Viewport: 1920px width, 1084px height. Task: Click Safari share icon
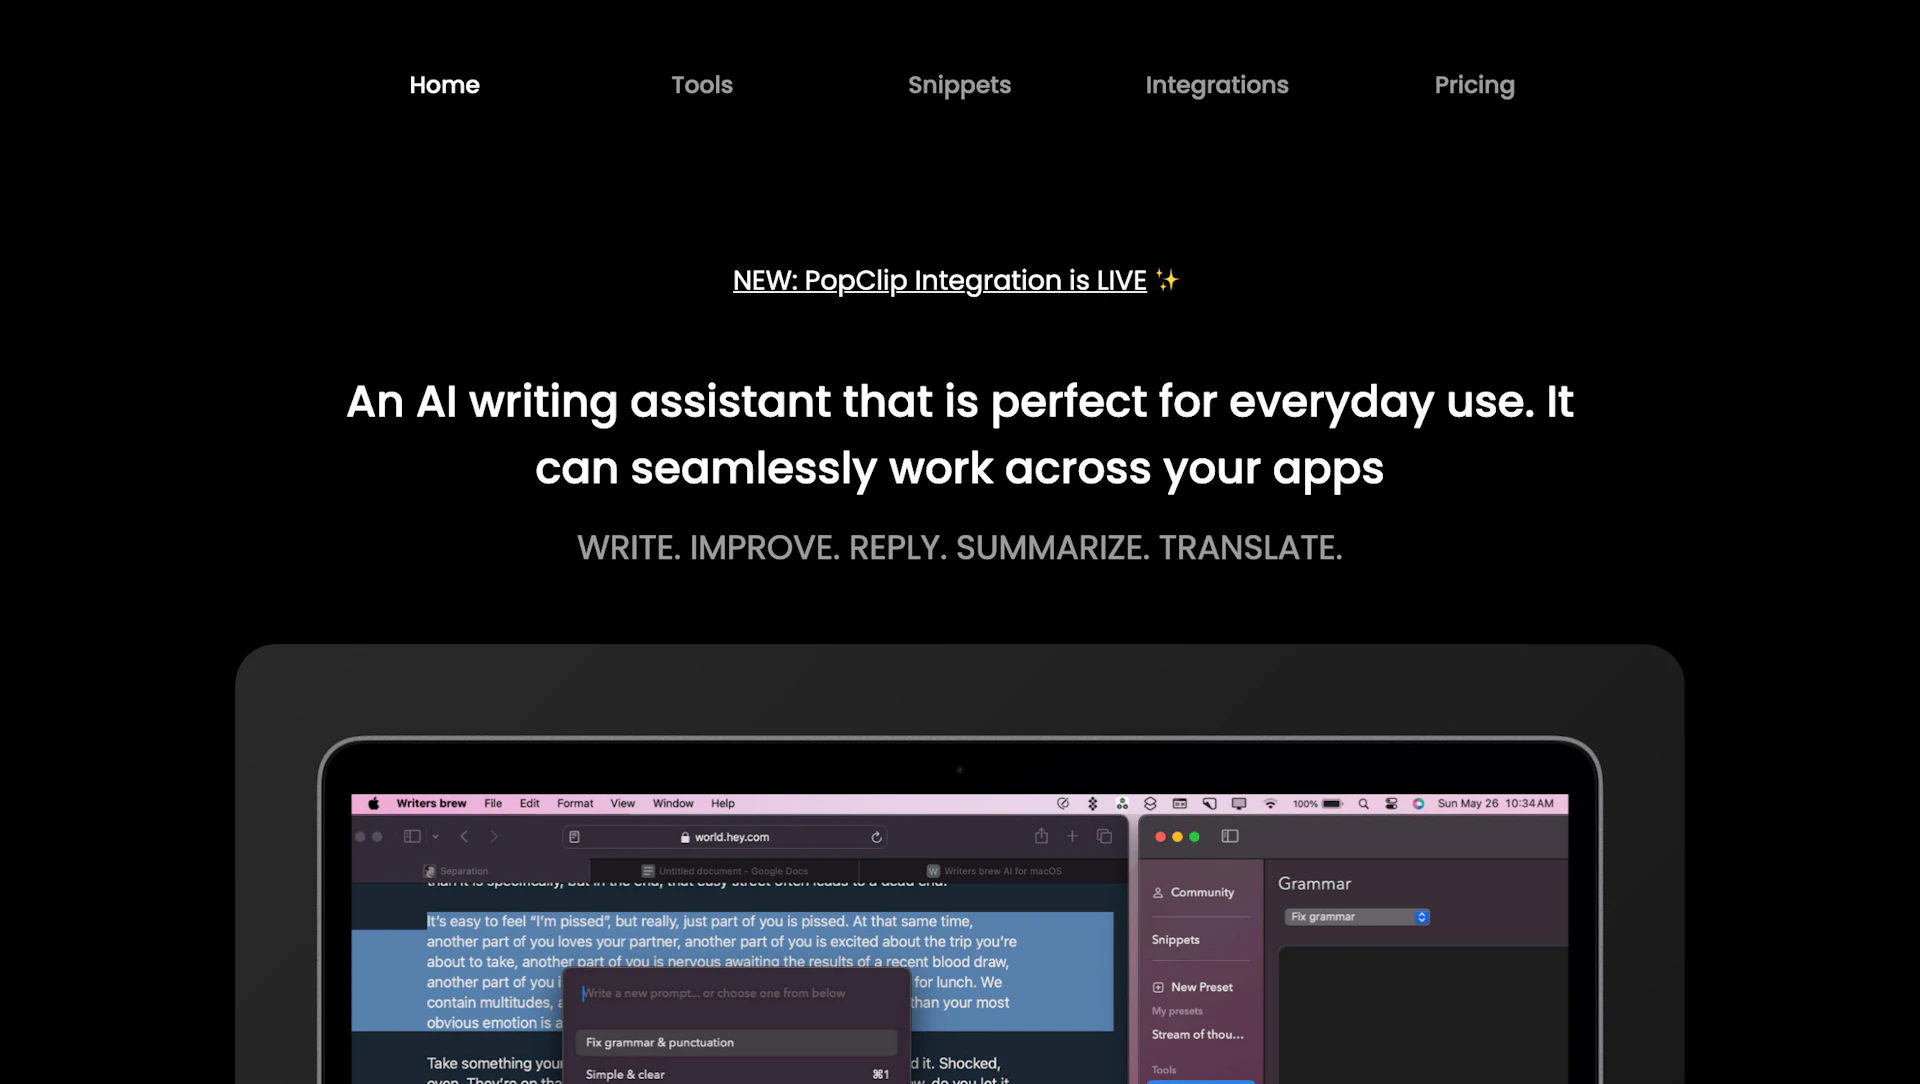click(x=1041, y=836)
